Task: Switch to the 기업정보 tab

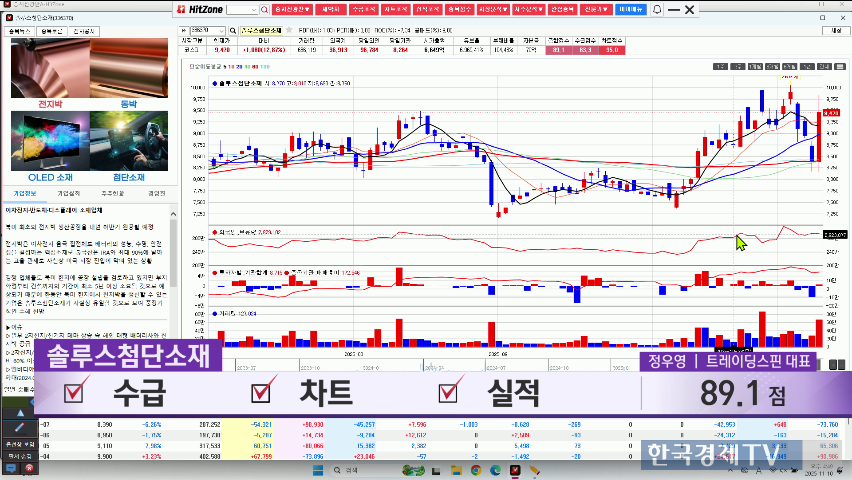Action: [25, 193]
